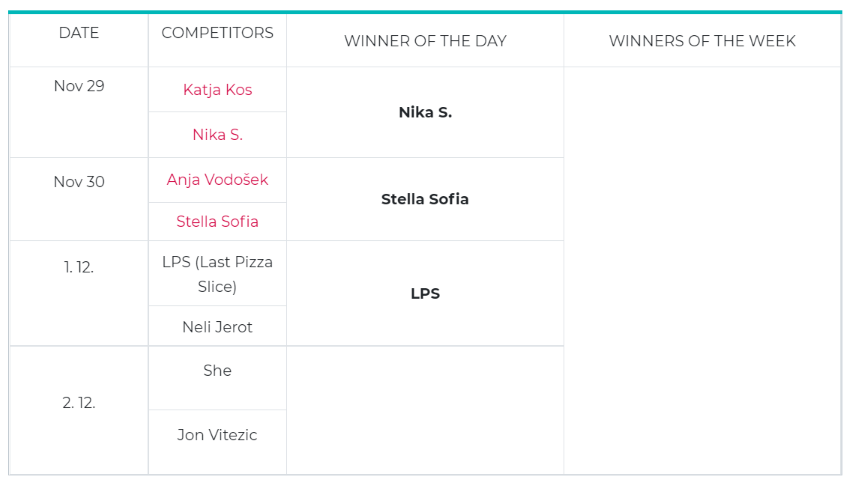This screenshot has height=486, width=850.
Task: Click the WINNER OF THE DAY header
Action: 425,41
